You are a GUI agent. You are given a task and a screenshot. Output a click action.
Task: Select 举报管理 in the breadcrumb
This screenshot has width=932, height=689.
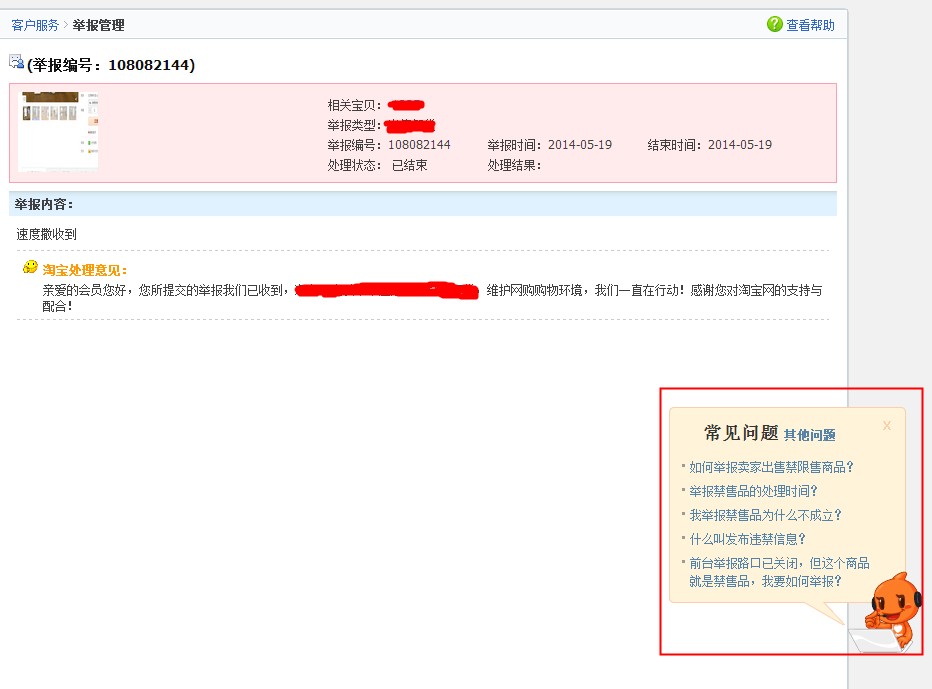tap(99, 25)
